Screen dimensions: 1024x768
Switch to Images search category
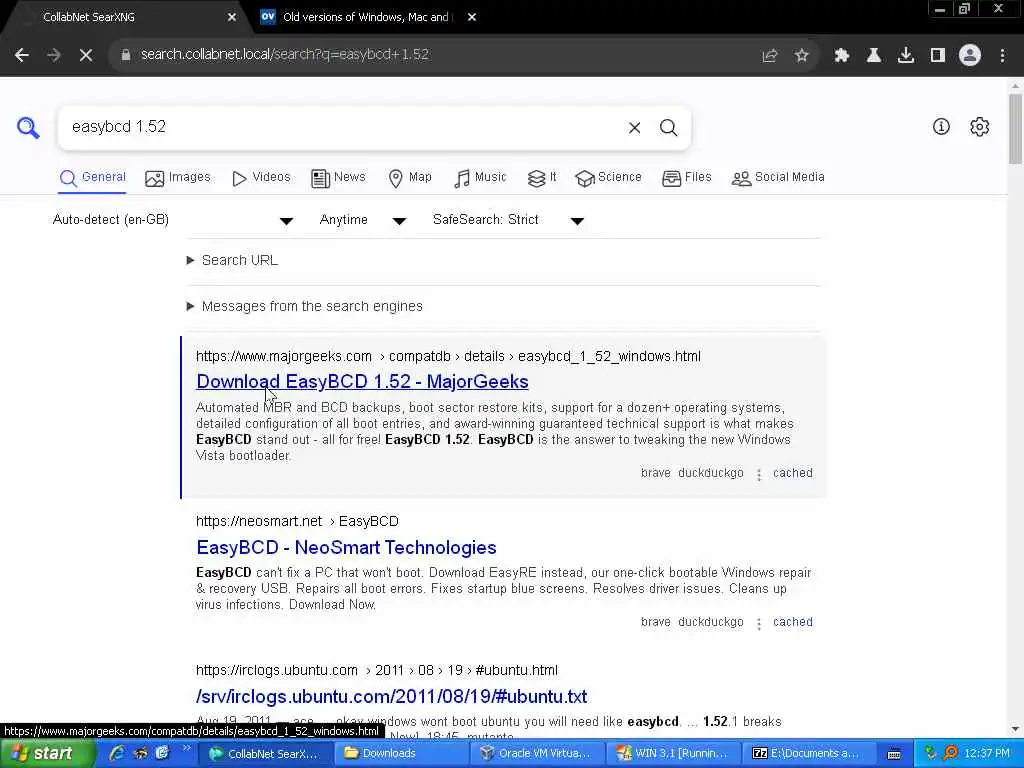(178, 178)
